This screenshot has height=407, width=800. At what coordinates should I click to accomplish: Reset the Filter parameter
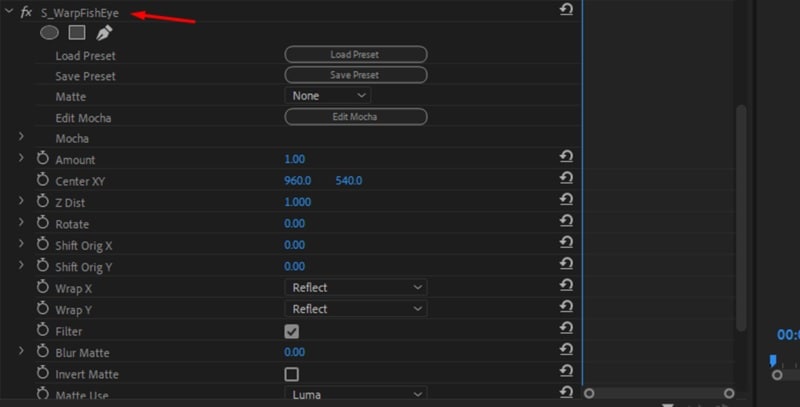point(566,327)
